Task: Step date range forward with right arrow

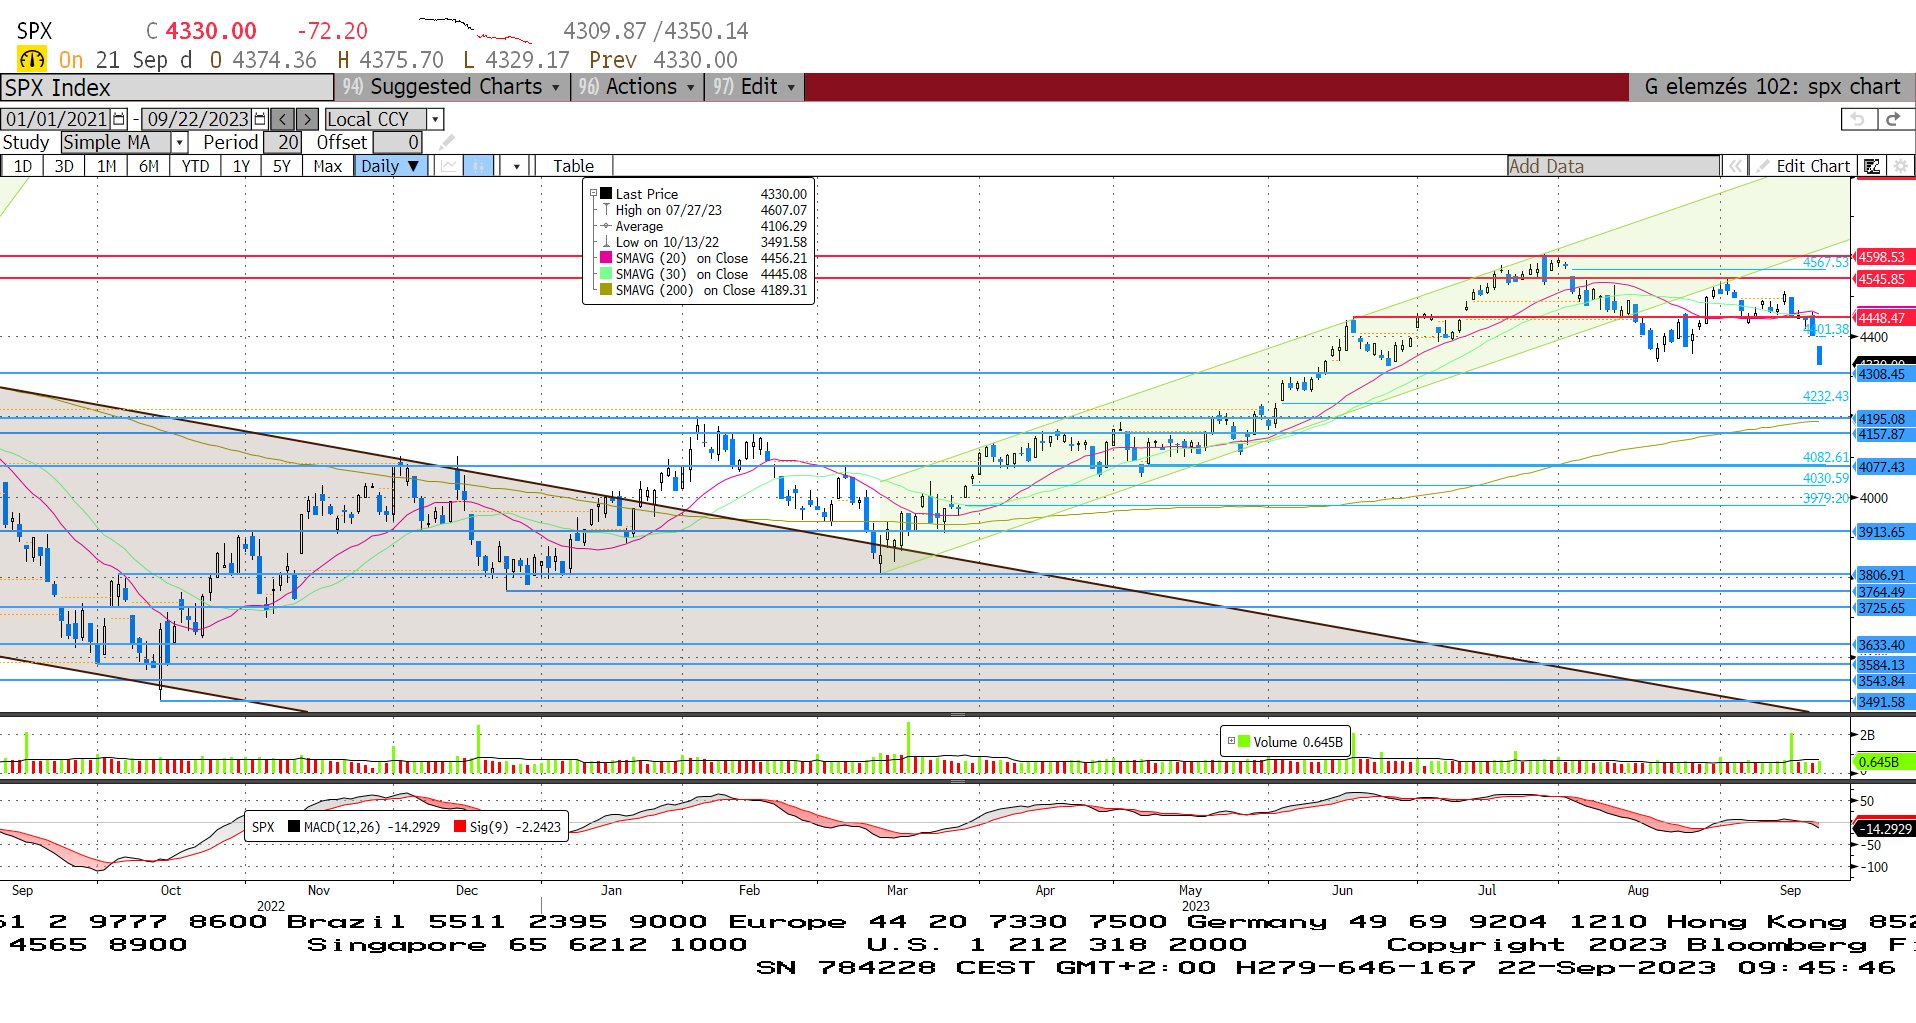Action: [x=308, y=119]
